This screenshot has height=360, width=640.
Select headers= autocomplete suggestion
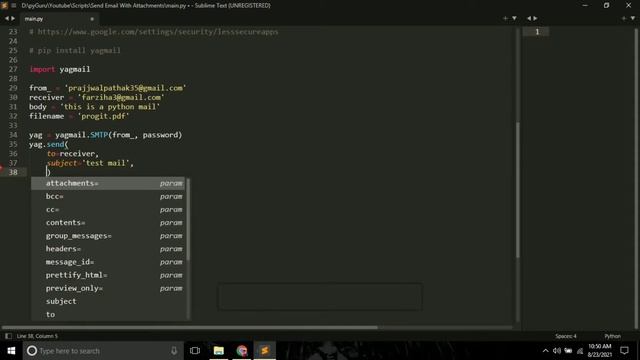(x=108, y=249)
